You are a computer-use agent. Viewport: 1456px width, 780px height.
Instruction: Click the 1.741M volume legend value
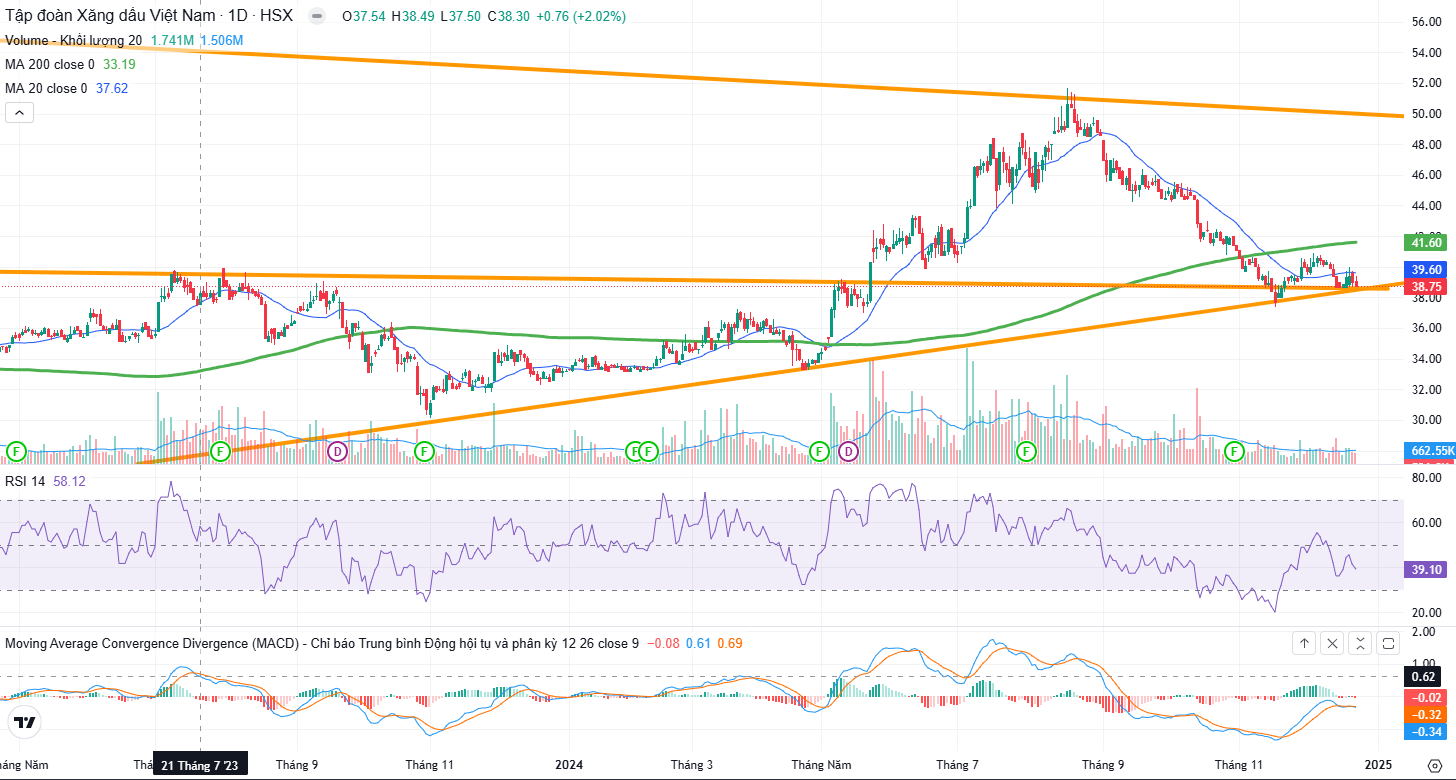point(171,40)
